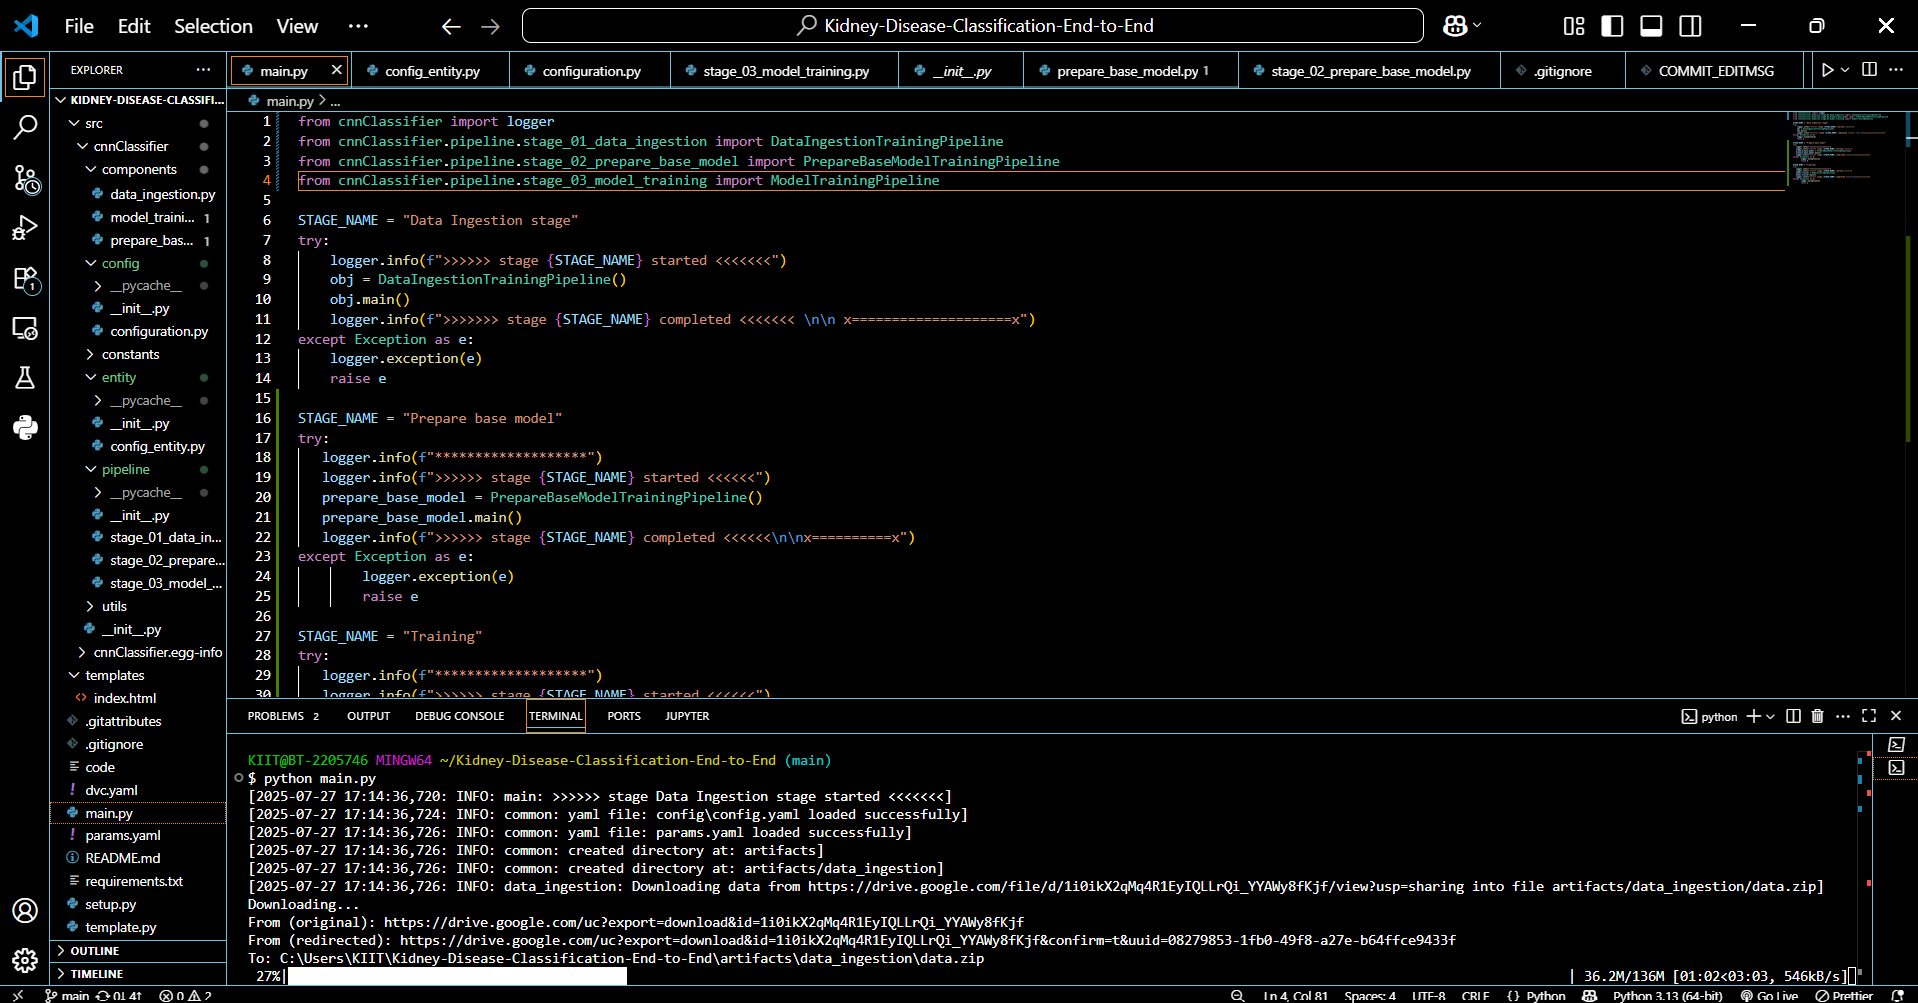The image size is (1918, 1003).
Task: Open the Extensions view
Action: (x=25, y=279)
